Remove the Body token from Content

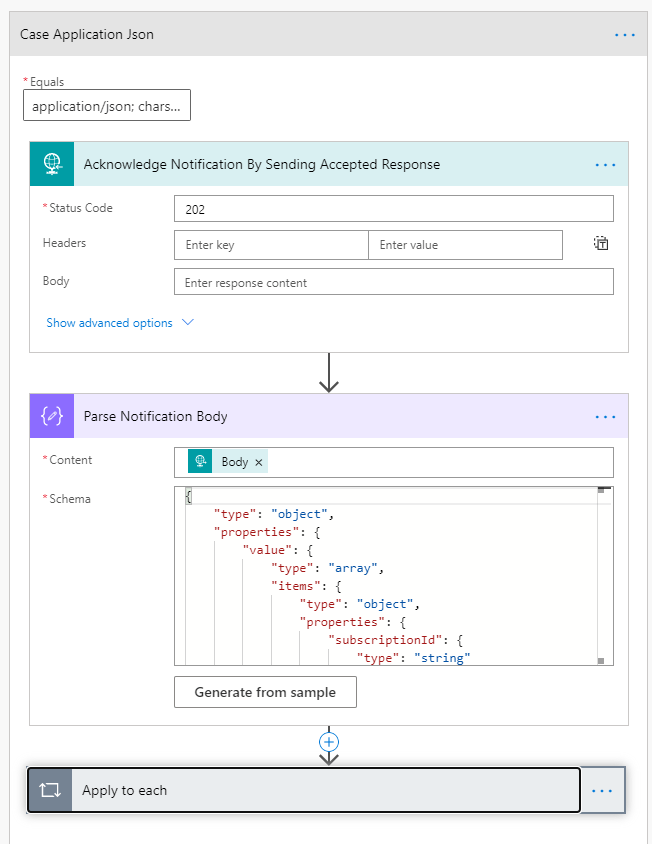[x=259, y=462]
